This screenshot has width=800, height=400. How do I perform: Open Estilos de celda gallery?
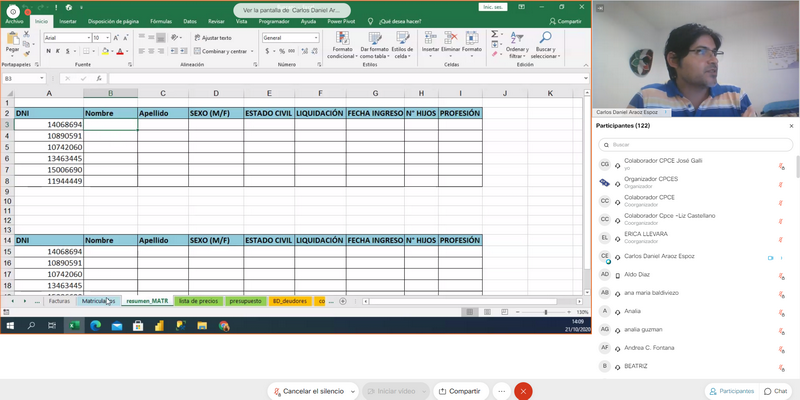pos(403,45)
